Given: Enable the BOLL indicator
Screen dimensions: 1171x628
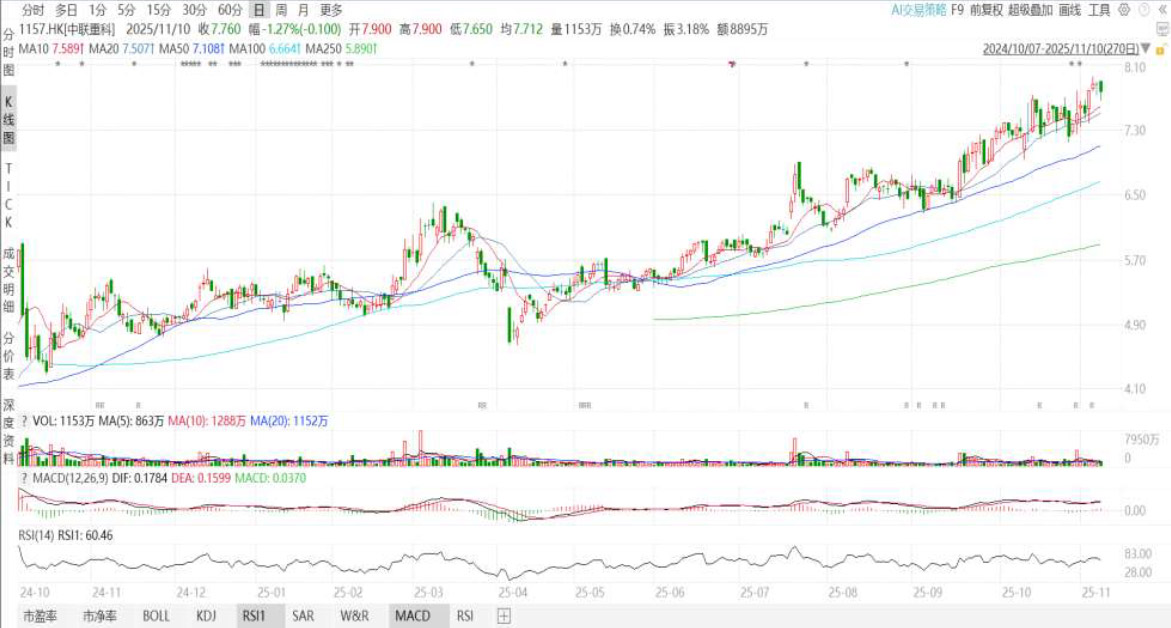Looking at the screenshot, I should coord(156,615).
